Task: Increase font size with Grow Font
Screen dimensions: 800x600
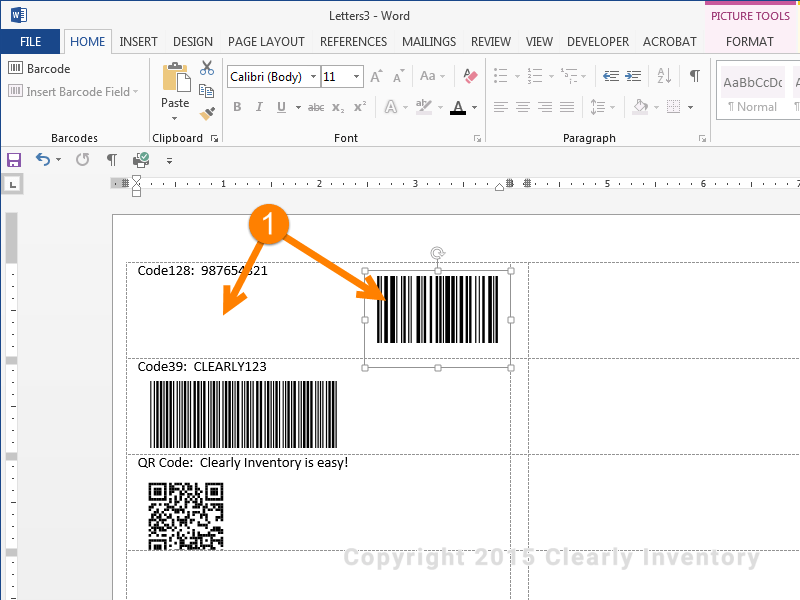Action: 377,77
